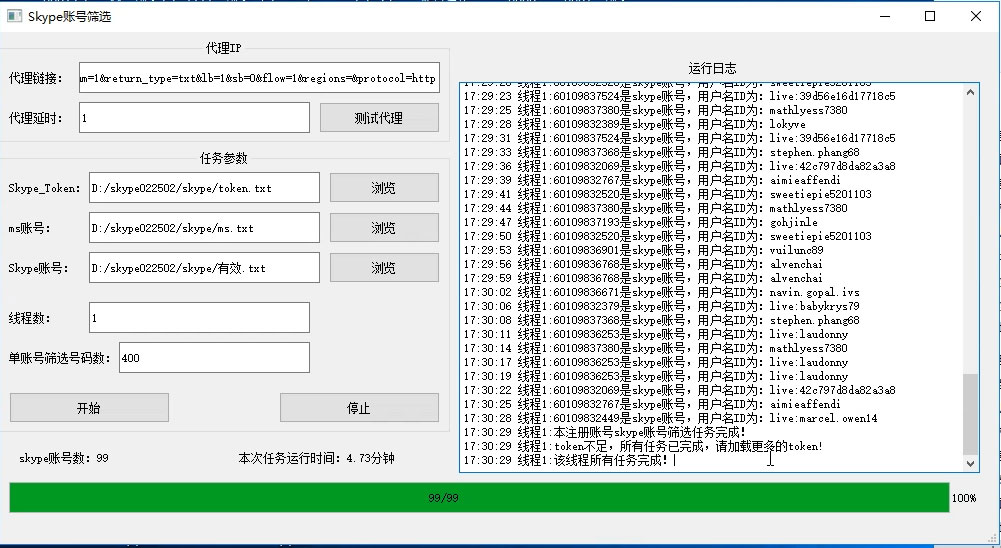This screenshot has width=1001, height=548.
Task: Click the 本次任务运行时间 status text
Action: [316, 458]
